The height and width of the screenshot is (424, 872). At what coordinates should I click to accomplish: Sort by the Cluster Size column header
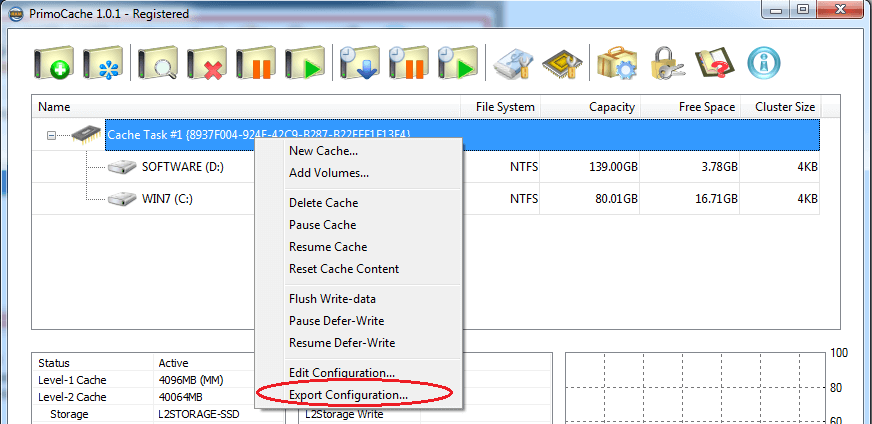pyautogui.click(x=780, y=107)
